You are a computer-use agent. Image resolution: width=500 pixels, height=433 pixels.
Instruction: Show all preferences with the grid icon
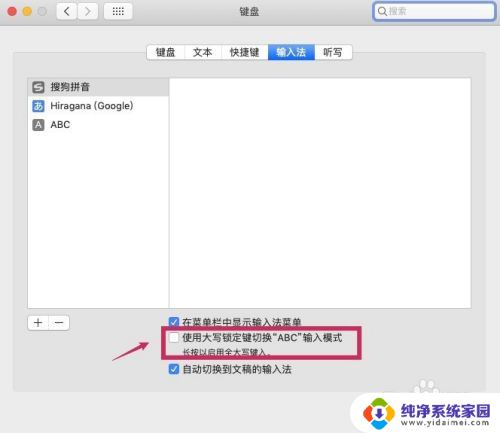(118, 12)
